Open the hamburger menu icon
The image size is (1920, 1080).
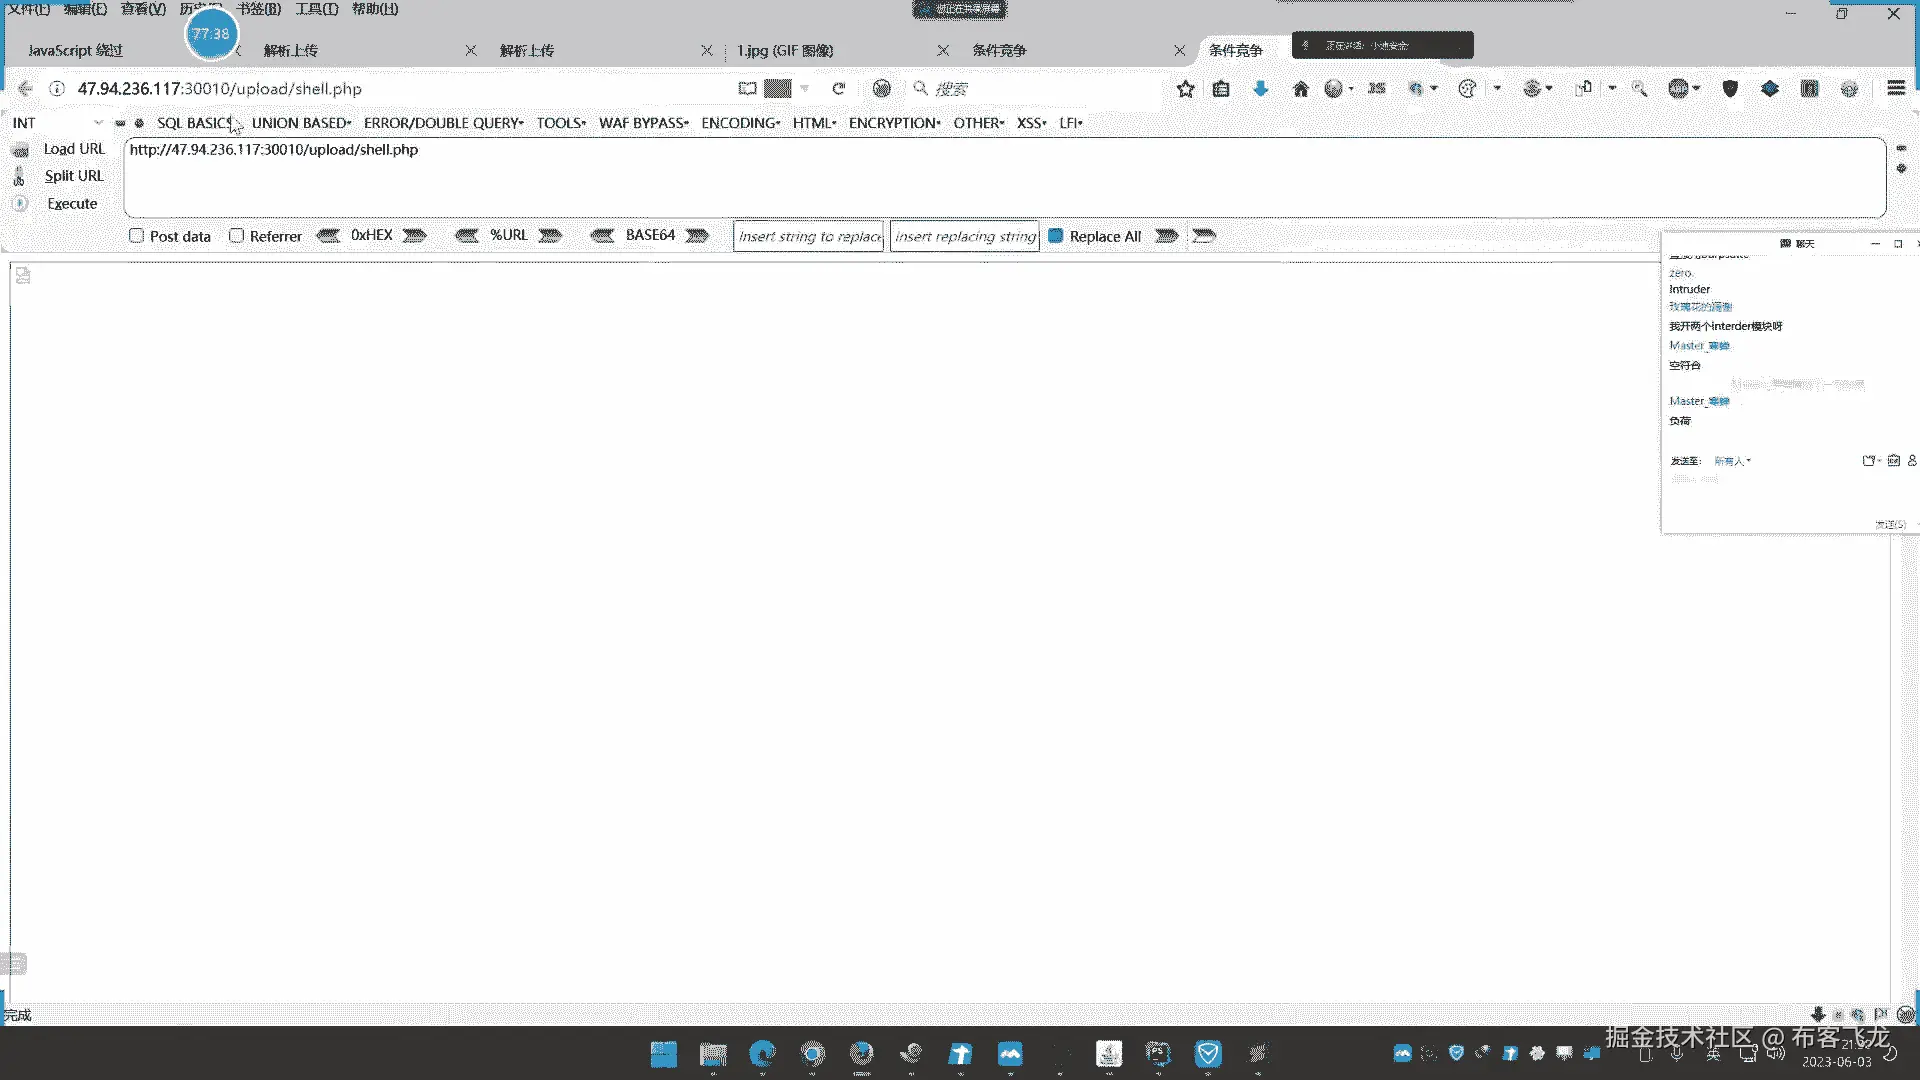tap(1896, 88)
